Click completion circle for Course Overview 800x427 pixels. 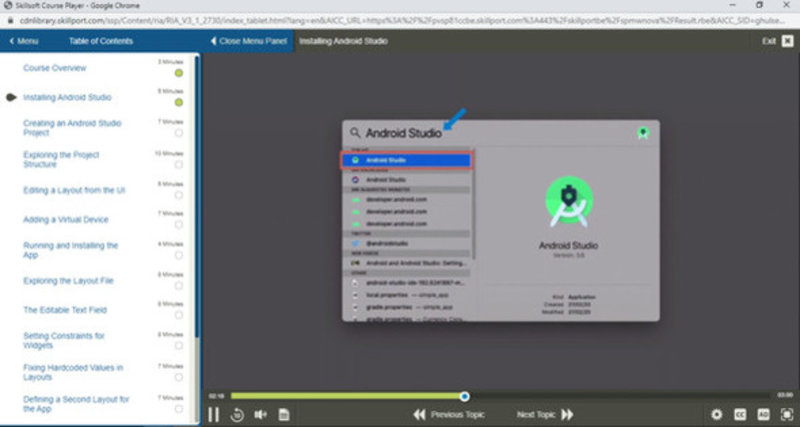coord(179,73)
